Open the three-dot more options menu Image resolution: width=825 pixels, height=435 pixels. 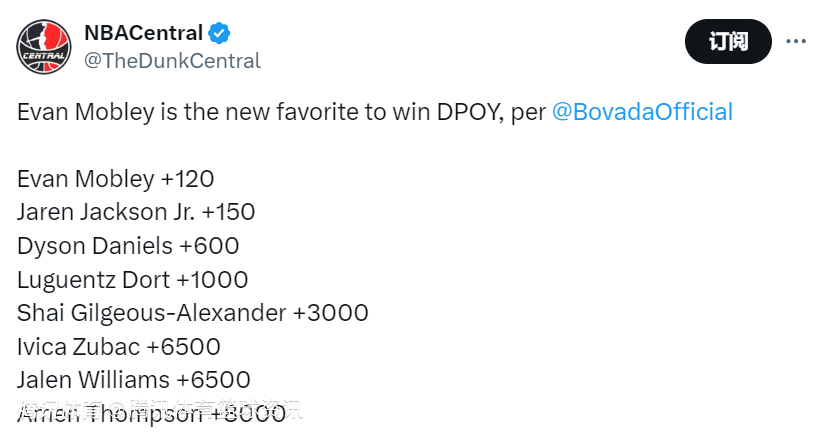[x=796, y=41]
